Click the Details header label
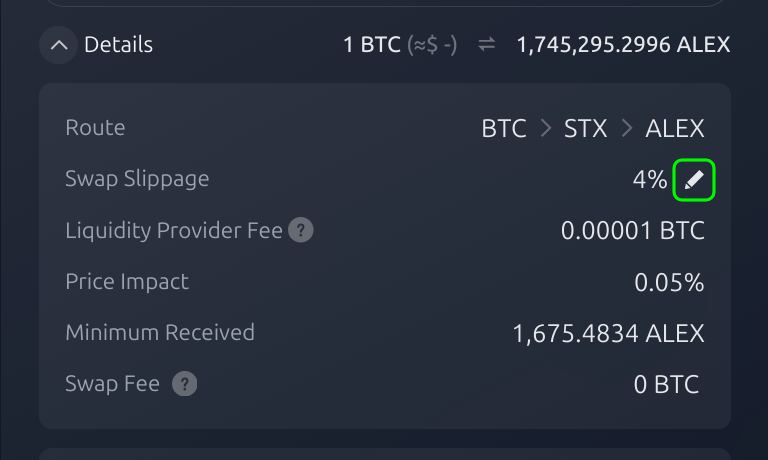The width and height of the screenshot is (768, 460). pyautogui.click(x=119, y=45)
